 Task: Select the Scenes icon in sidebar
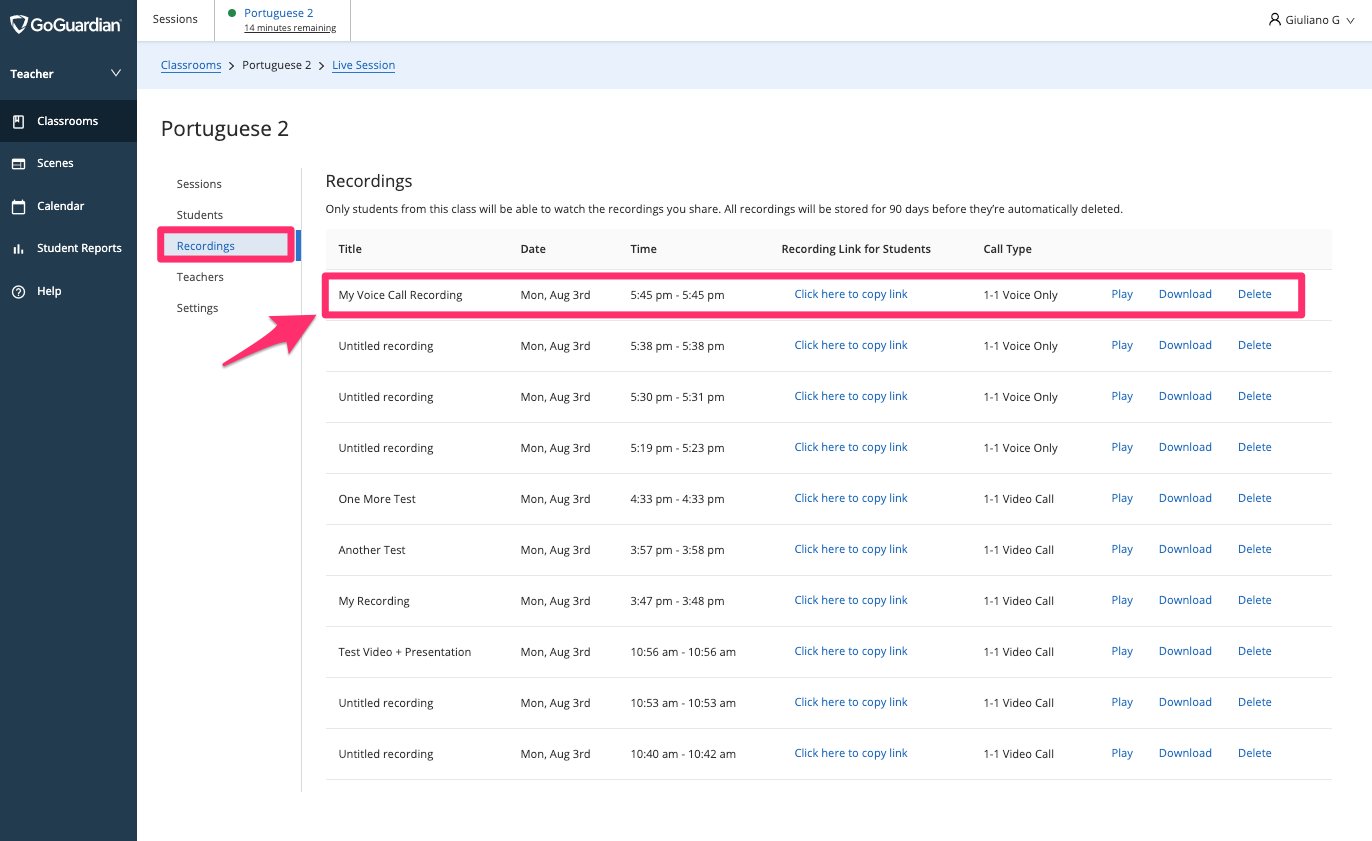click(x=18, y=163)
